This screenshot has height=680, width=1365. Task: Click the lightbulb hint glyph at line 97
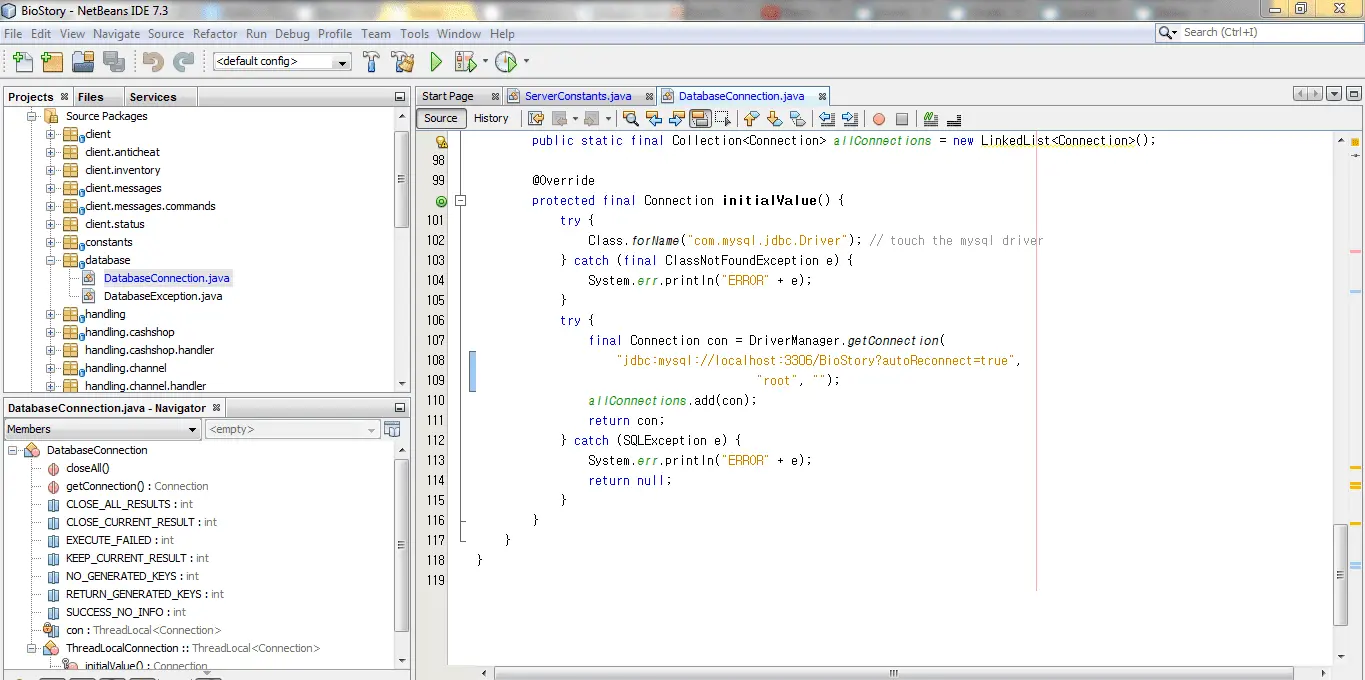point(441,141)
